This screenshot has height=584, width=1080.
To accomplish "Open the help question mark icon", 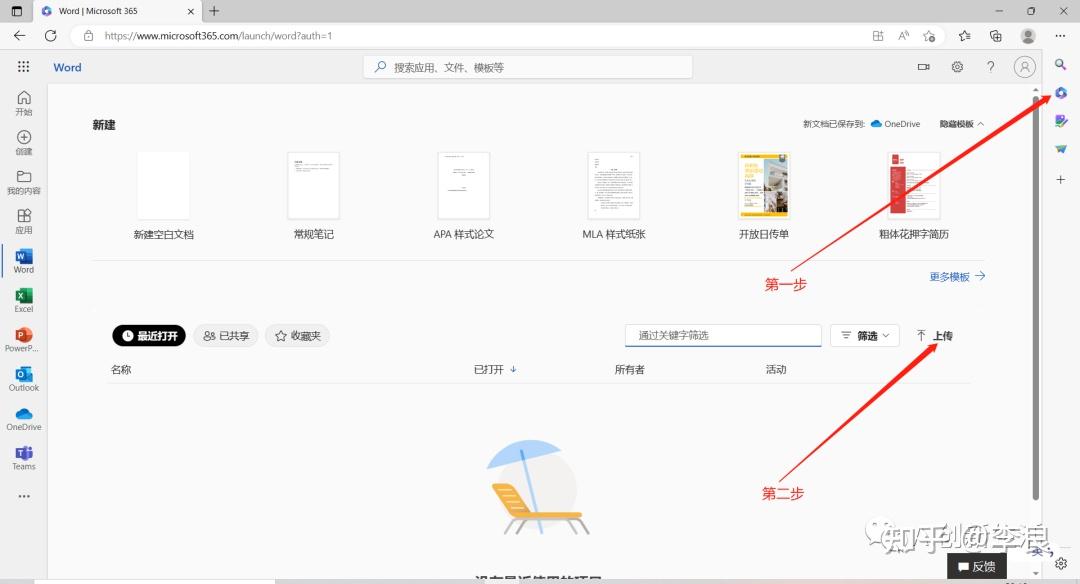I will pos(990,67).
